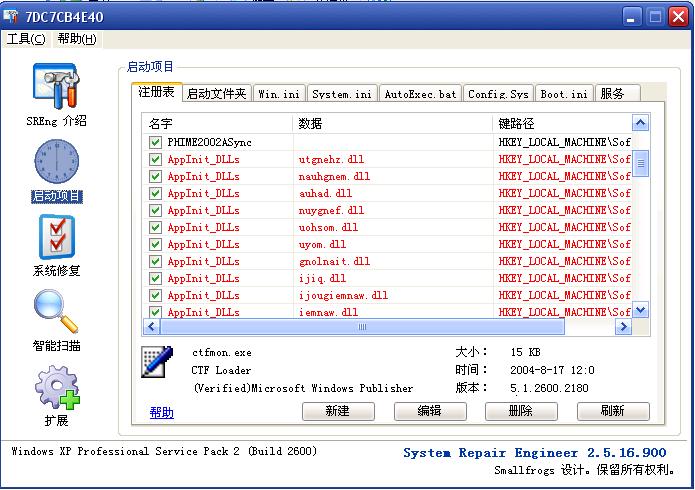Open the 智能扫描 magnifier icon
This screenshot has height=490, width=695.
56,311
